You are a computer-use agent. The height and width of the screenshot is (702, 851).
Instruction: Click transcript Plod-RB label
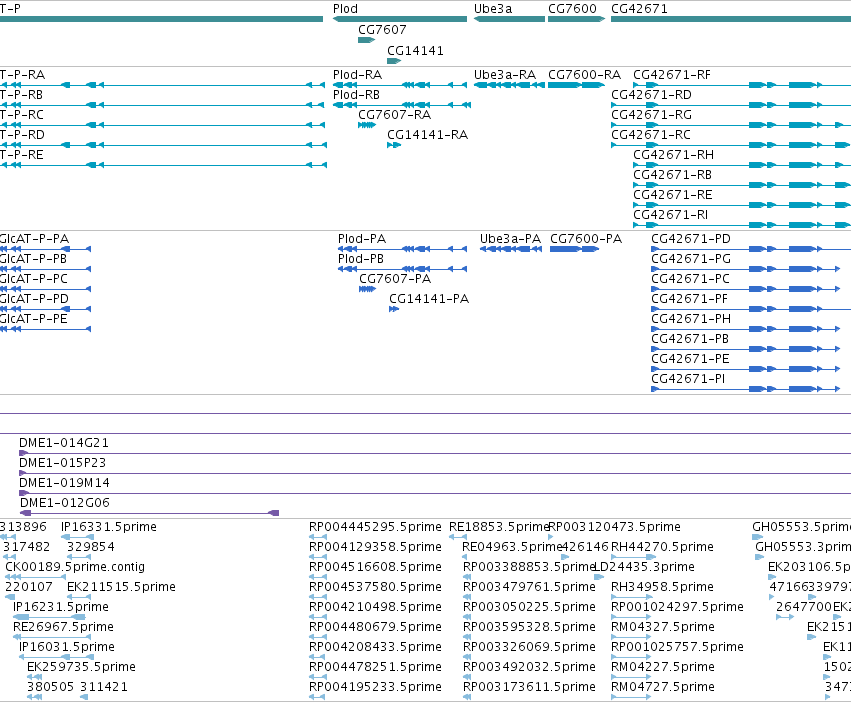point(357,95)
